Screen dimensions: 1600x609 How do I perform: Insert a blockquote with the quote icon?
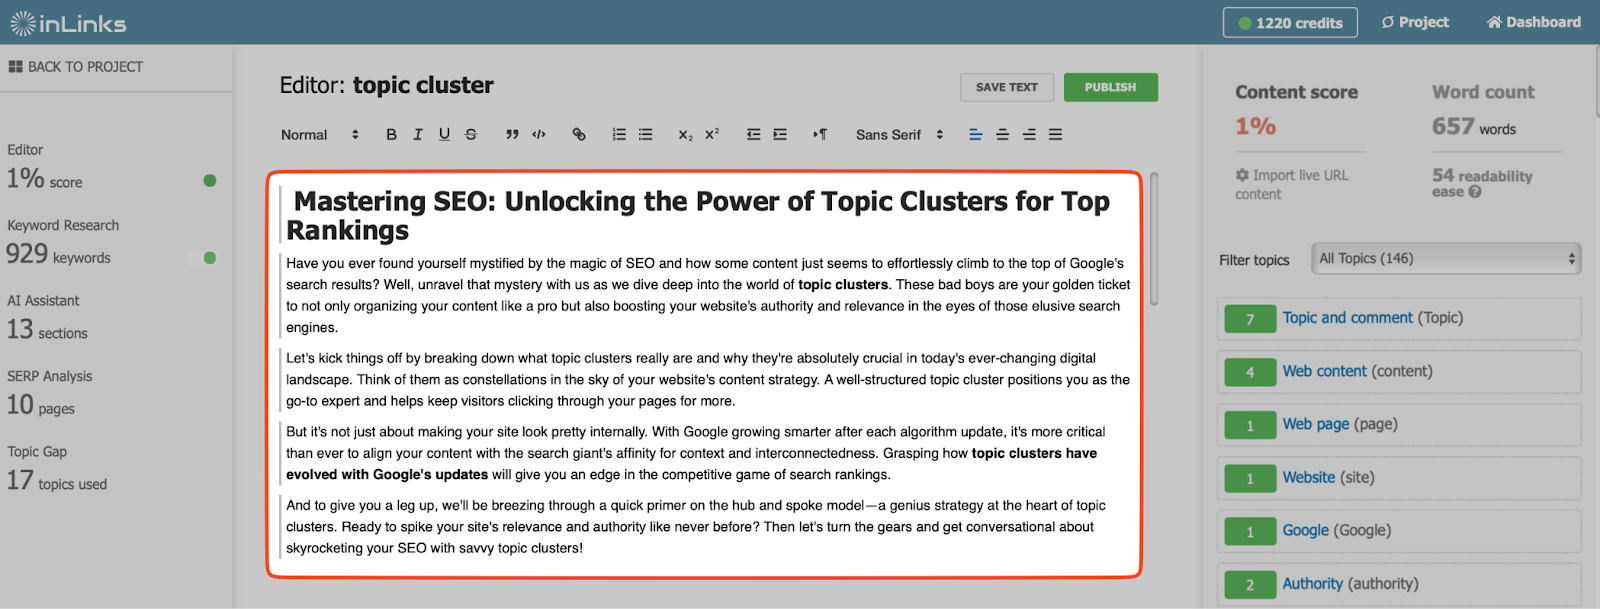pos(512,135)
